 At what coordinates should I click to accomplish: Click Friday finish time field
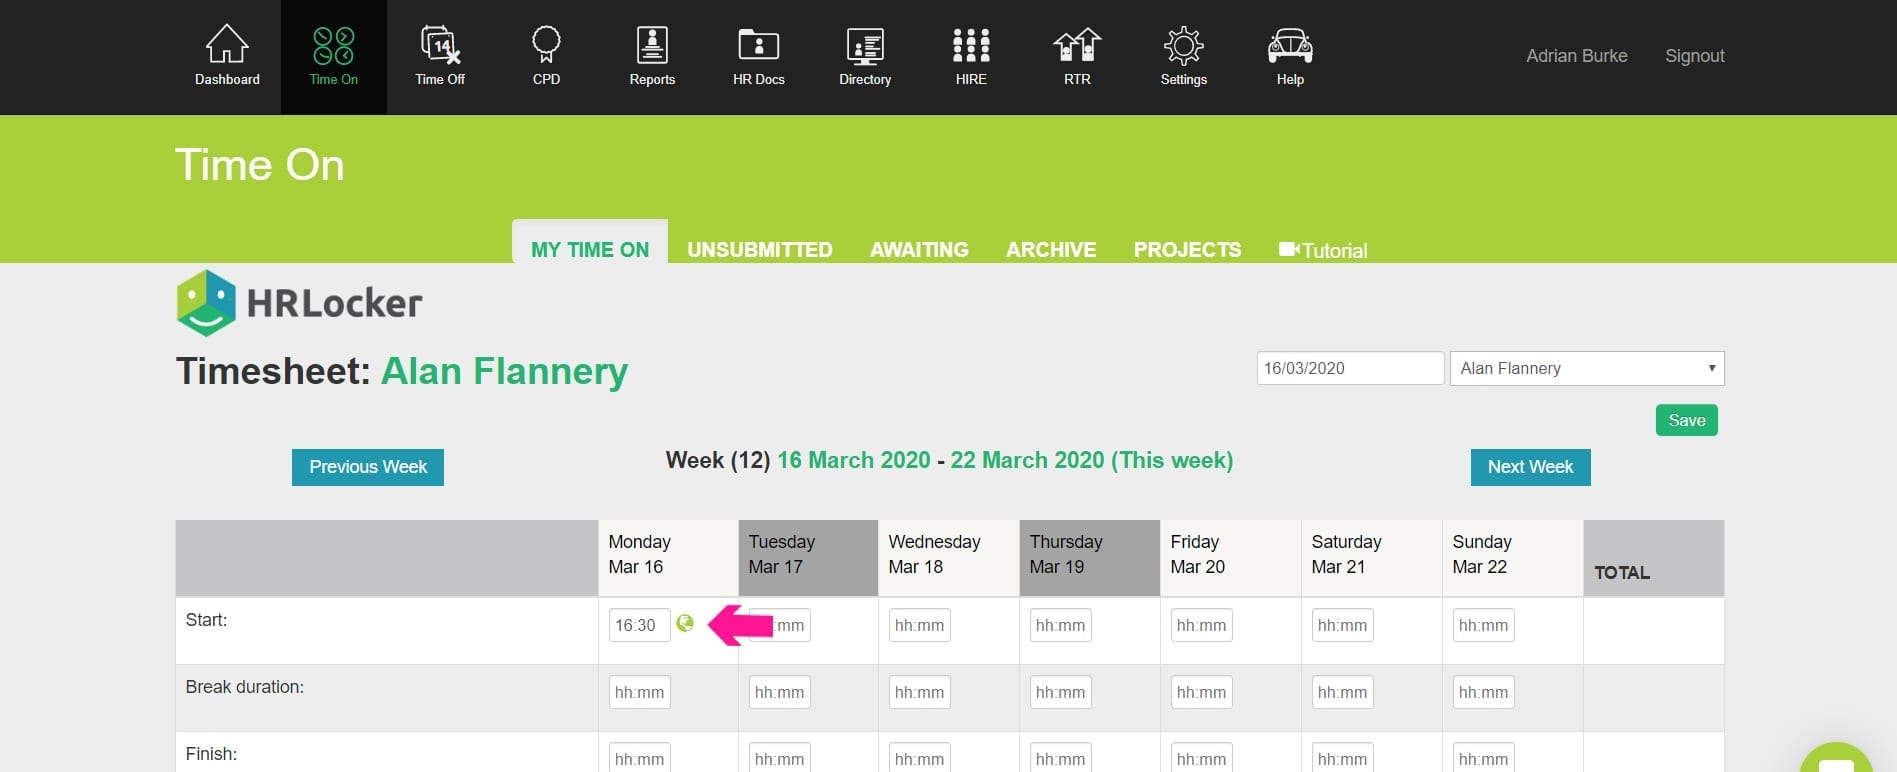(1201, 758)
